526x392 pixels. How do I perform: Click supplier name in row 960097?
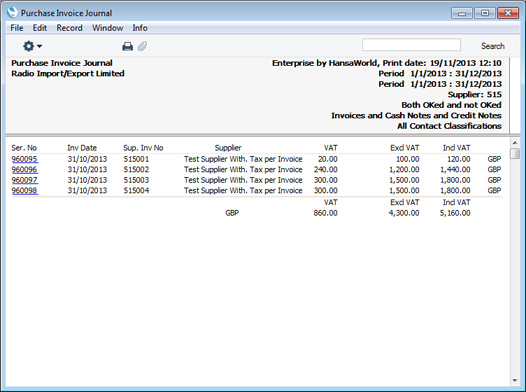(243, 180)
